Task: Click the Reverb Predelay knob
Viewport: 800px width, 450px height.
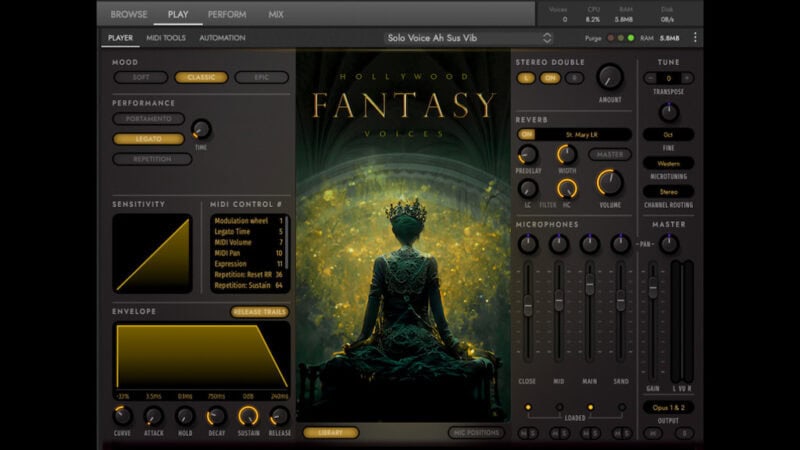Action: 527,155
